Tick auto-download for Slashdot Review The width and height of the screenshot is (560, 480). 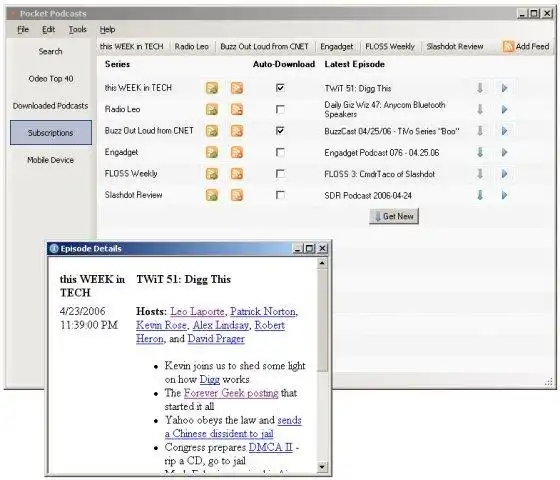point(280,195)
